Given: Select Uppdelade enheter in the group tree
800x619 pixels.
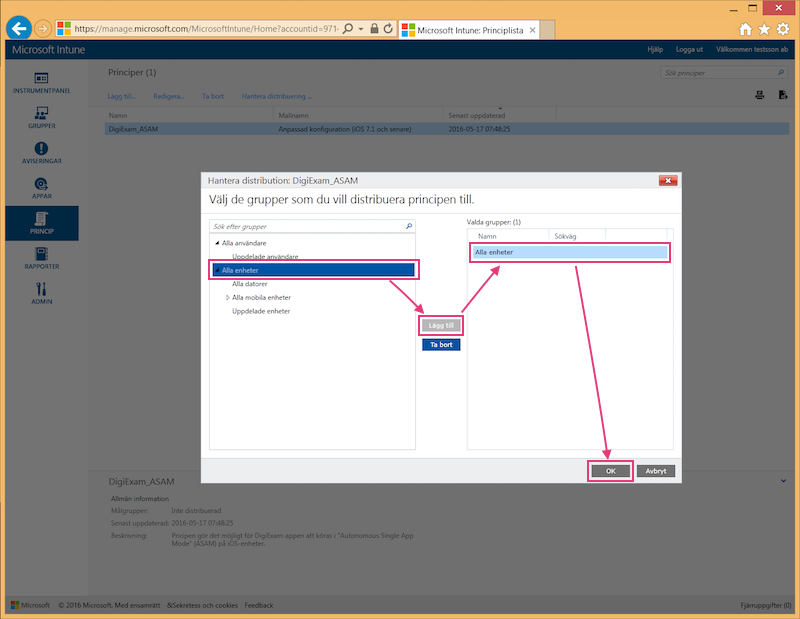Looking at the screenshot, I should (261, 311).
